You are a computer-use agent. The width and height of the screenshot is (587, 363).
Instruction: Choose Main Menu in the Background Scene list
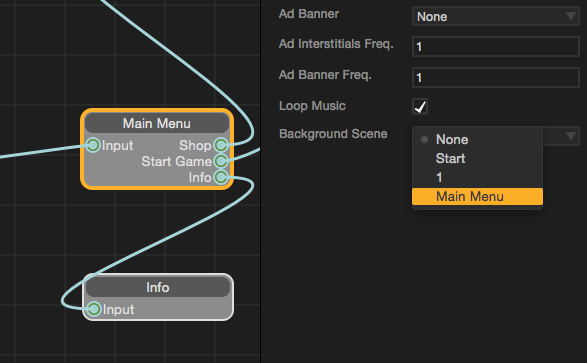point(477,196)
